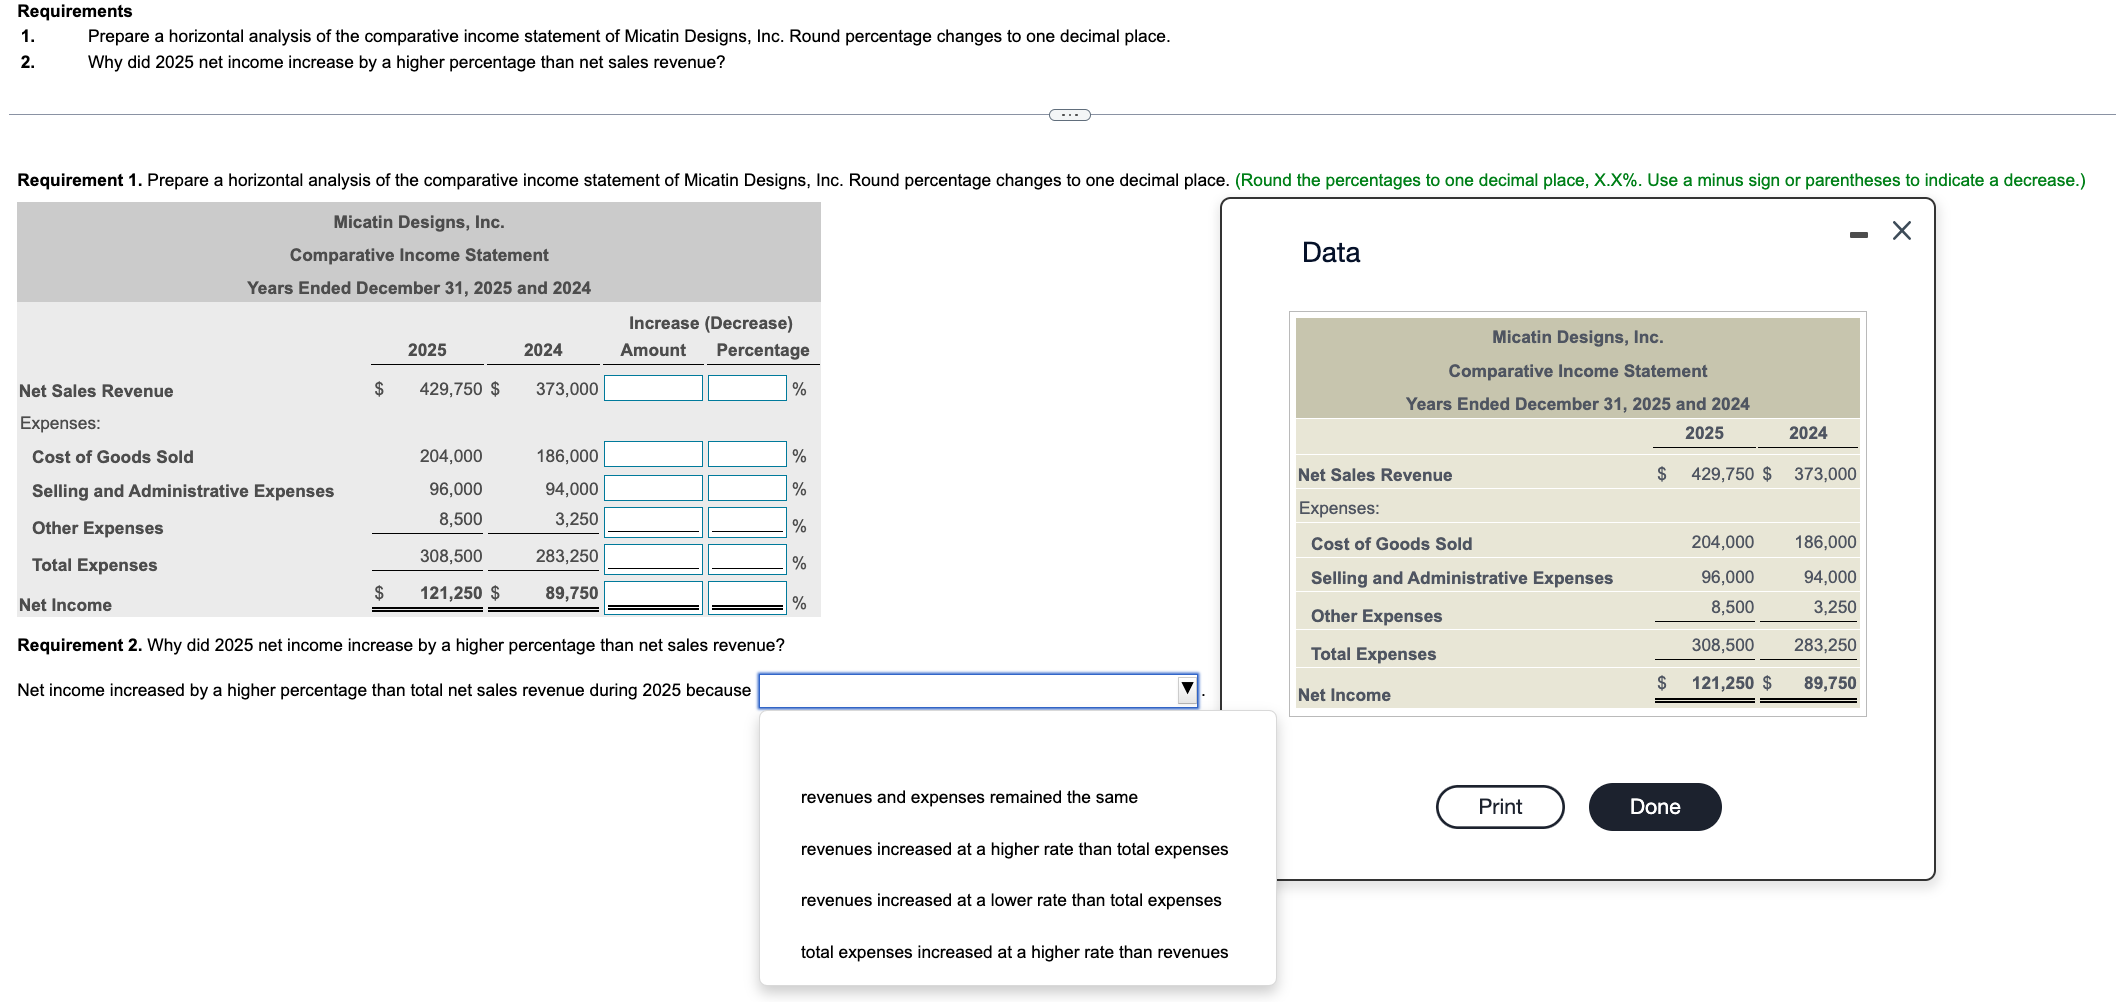2116x1002 pixels.
Task: Select 'revenues and expenses remained the same'
Action: [968, 797]
